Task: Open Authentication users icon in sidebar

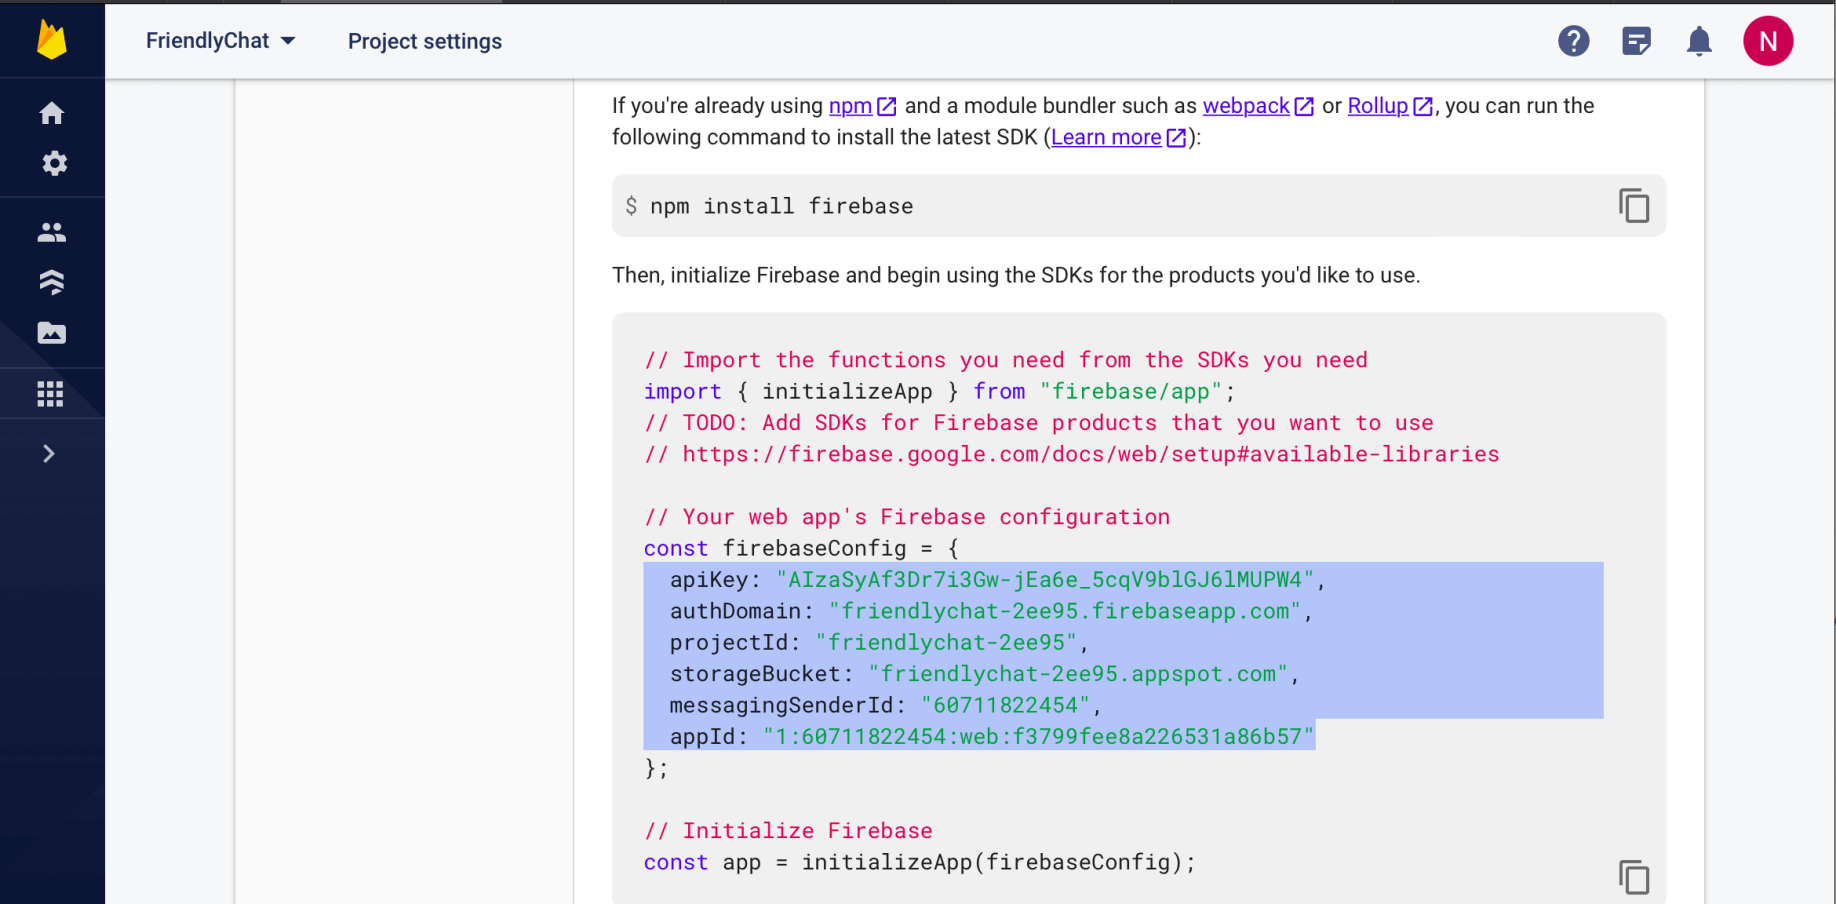Action: point(52,233)
